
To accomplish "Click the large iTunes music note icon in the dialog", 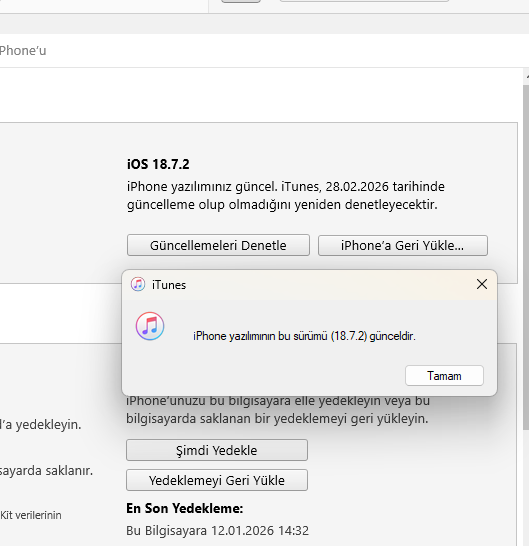I will point(150,326).
